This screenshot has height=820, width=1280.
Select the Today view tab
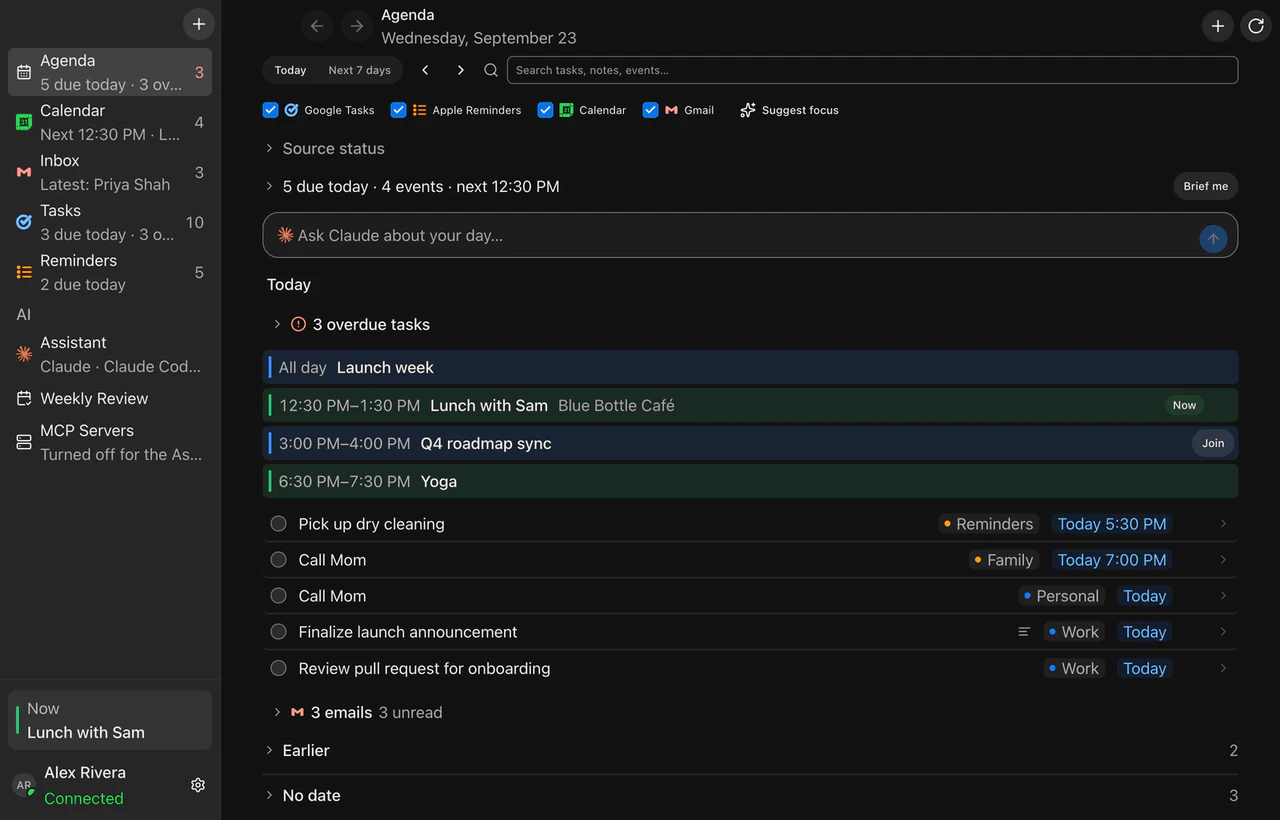(x=290, y=70)
